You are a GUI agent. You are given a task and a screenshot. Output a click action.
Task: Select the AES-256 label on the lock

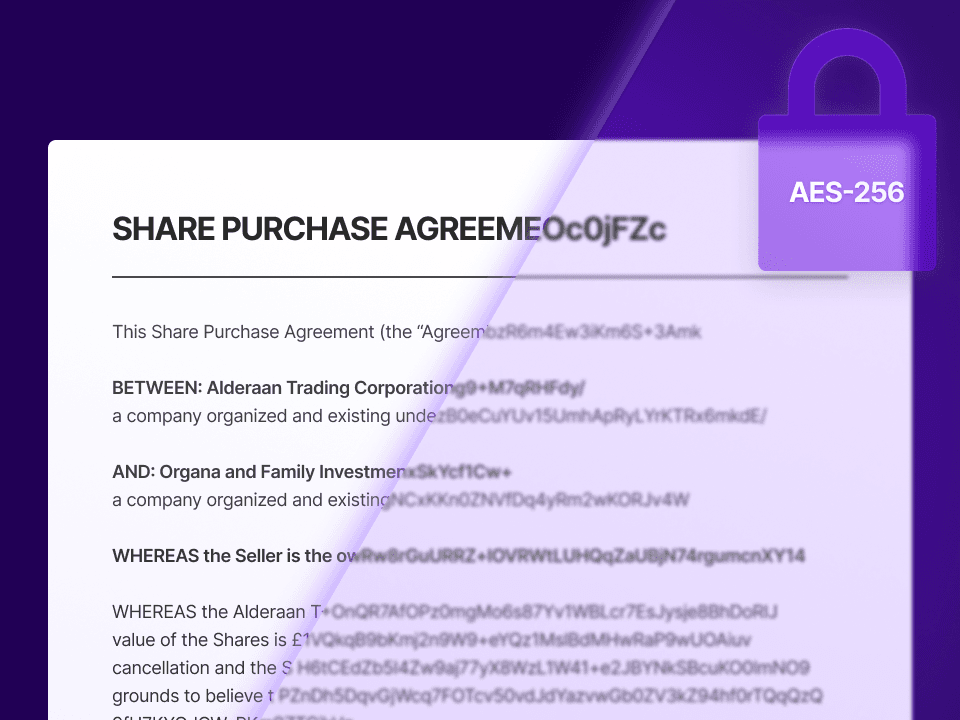[x=846, y=192]
